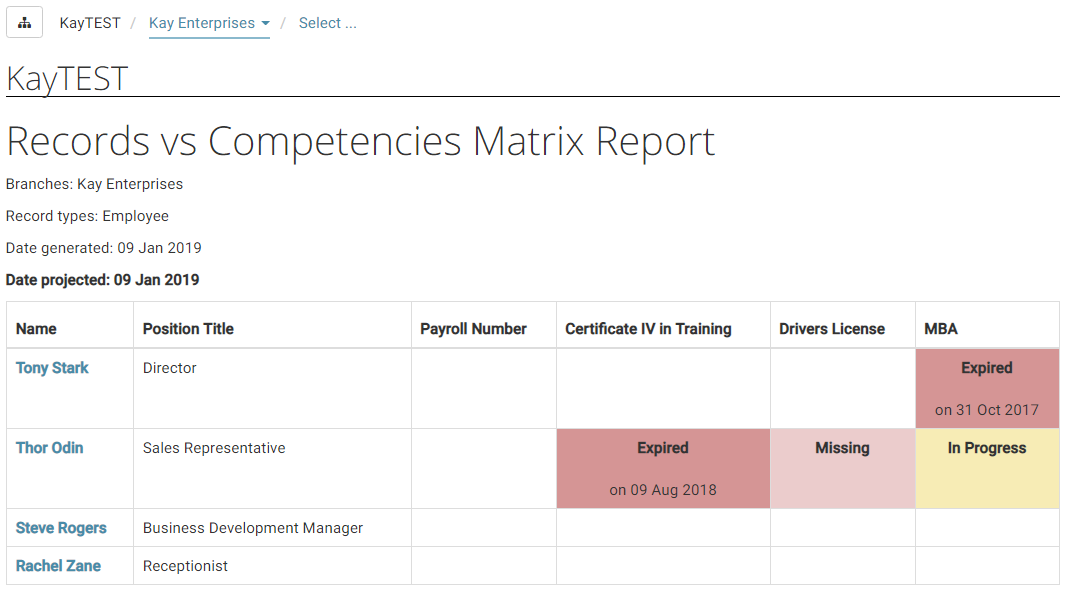Image resolution: width=1068 pixels, height=596 pixels.
Task: Click Thor Odin's Missing Drivers License cell
Action: click(843, 469)
